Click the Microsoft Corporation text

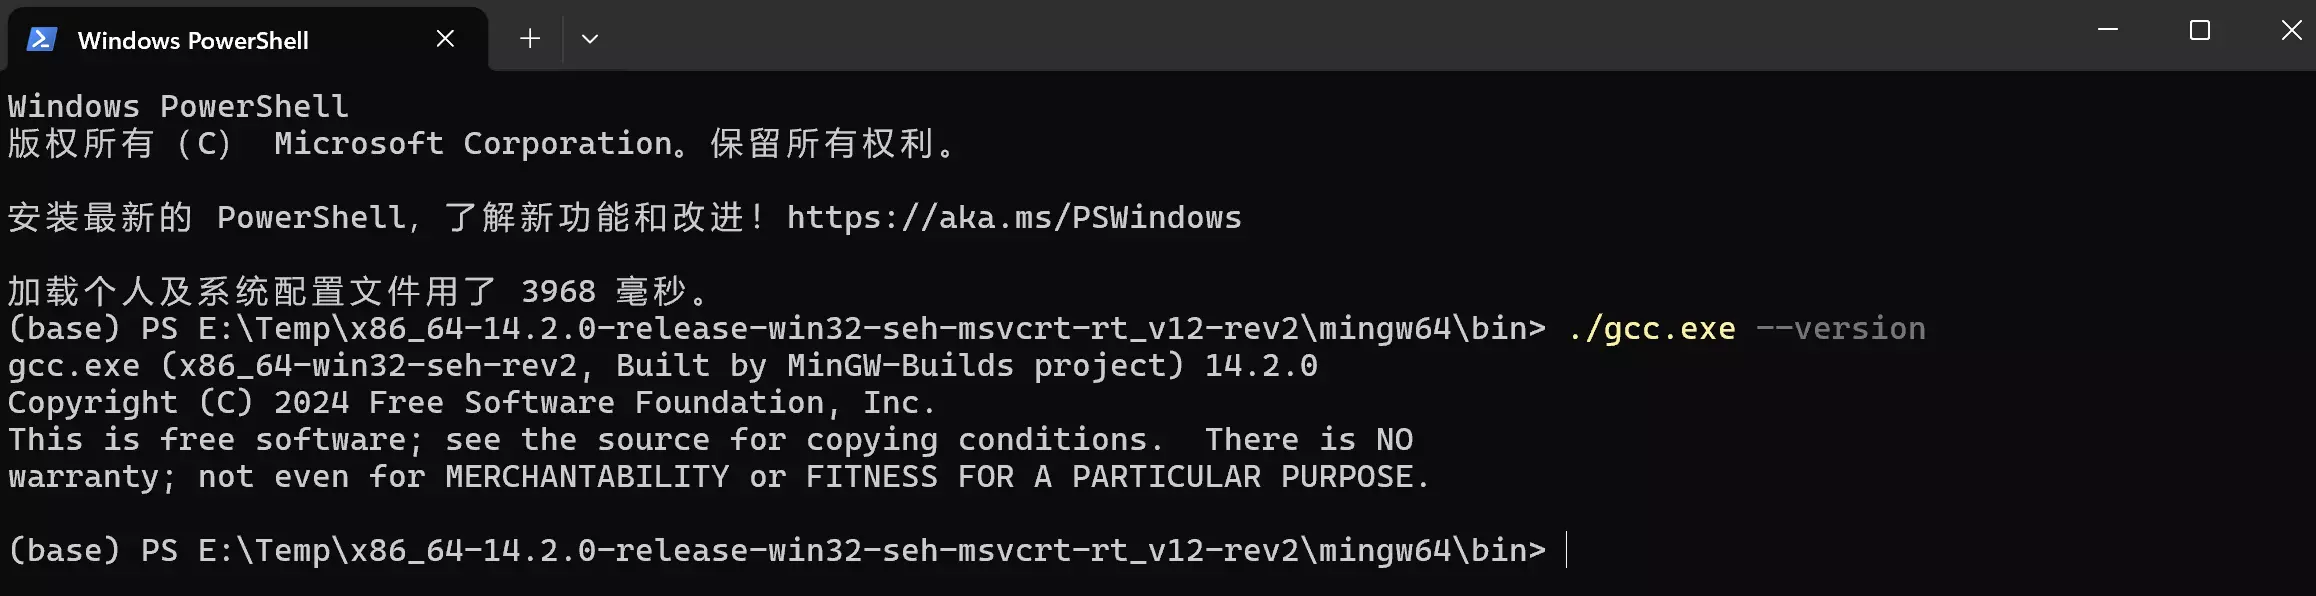point(472,143)
